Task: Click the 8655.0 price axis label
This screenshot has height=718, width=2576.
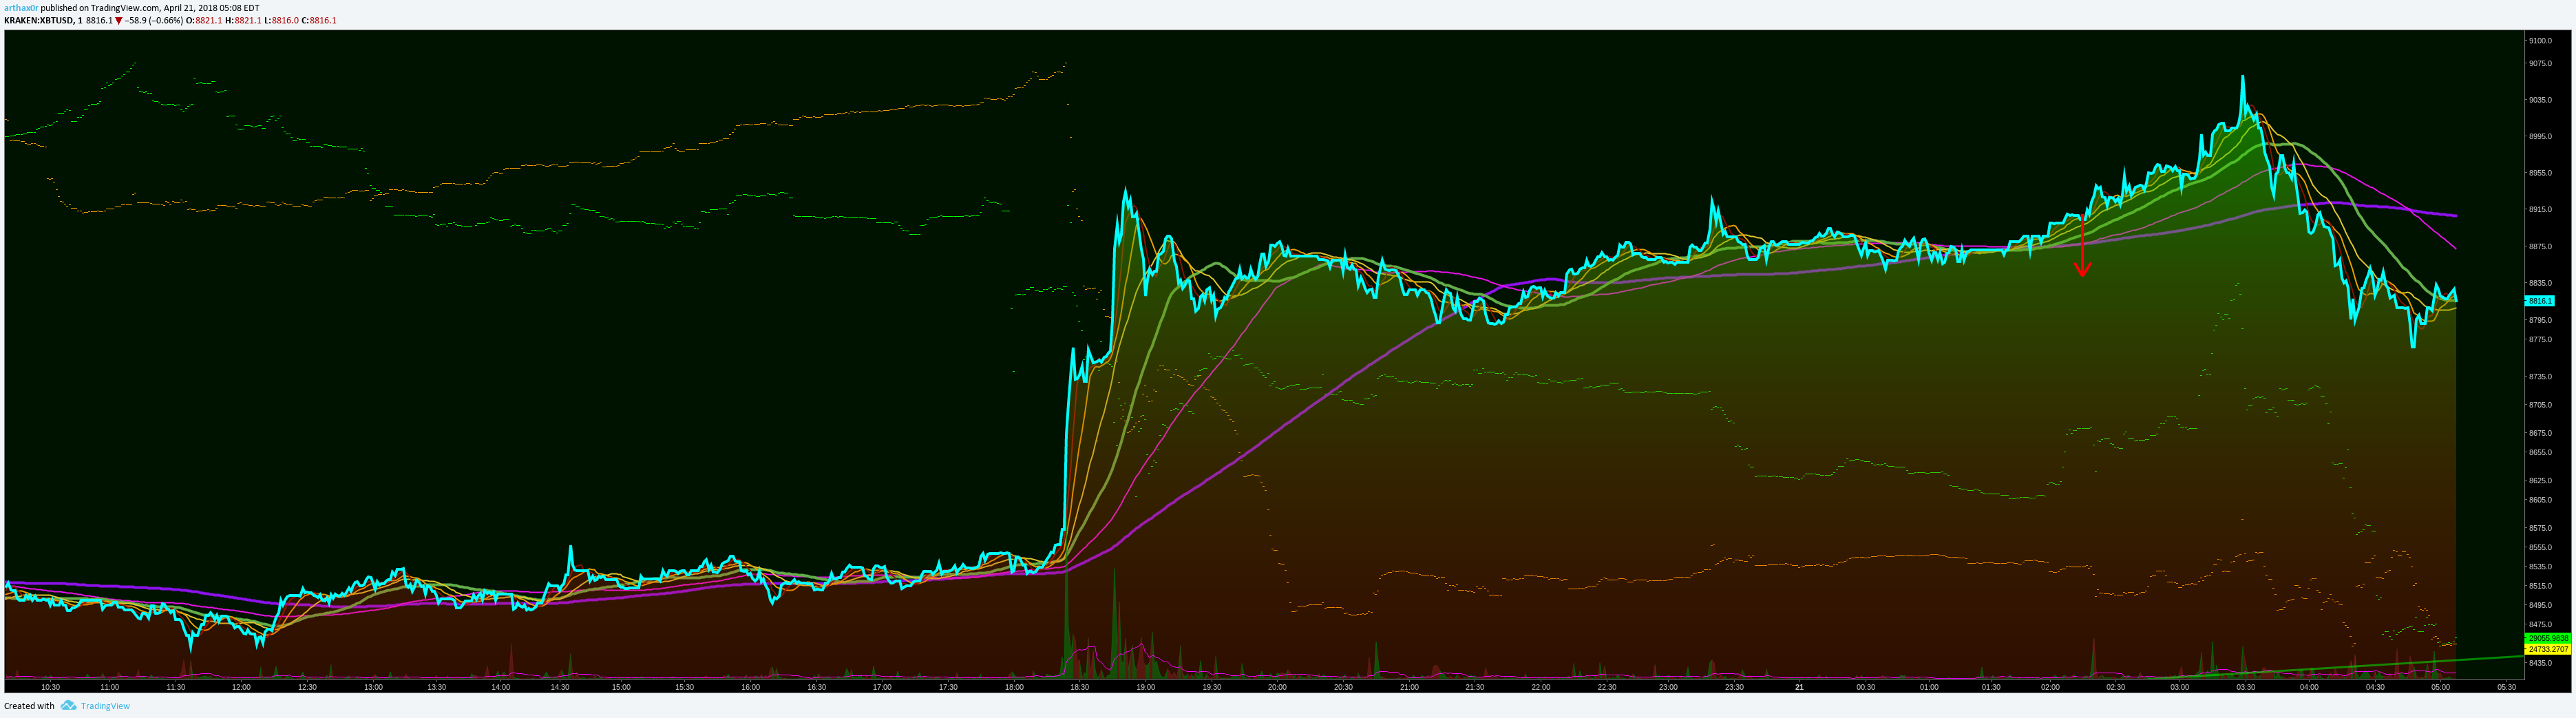Action: point(2540,452)
